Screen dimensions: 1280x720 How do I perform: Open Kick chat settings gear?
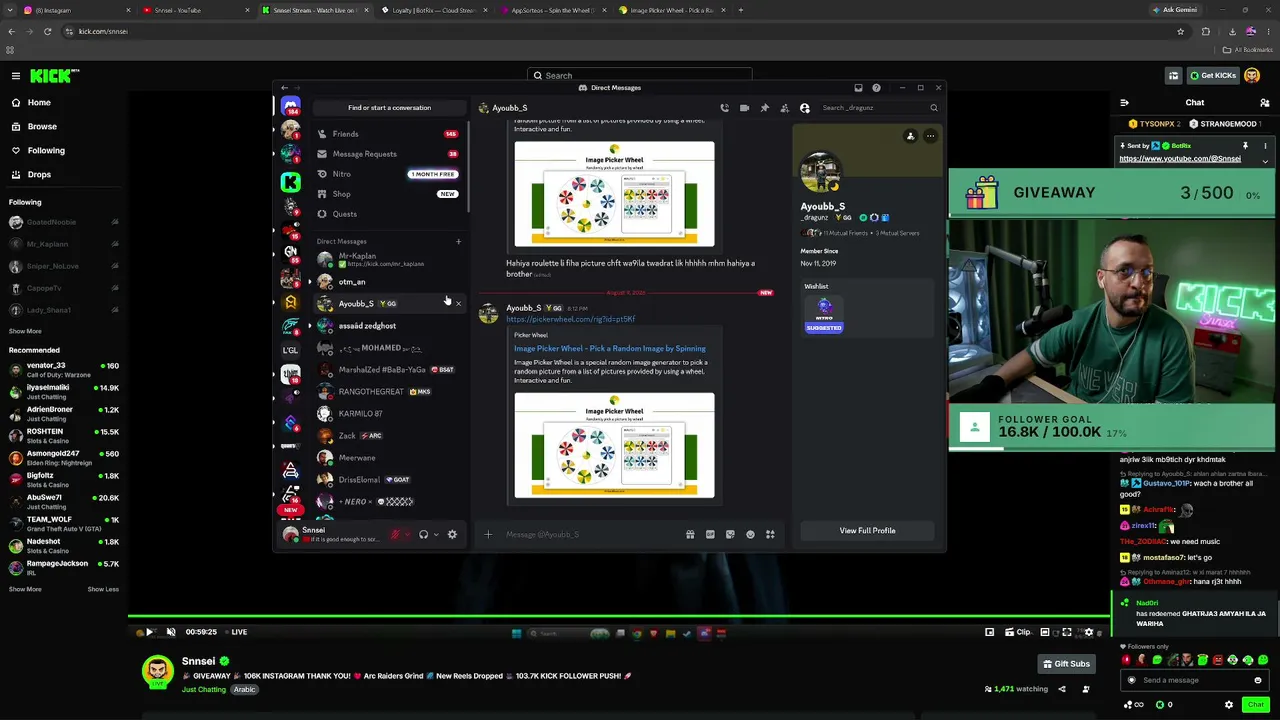pyautogui.click(x=1229, y=705)
